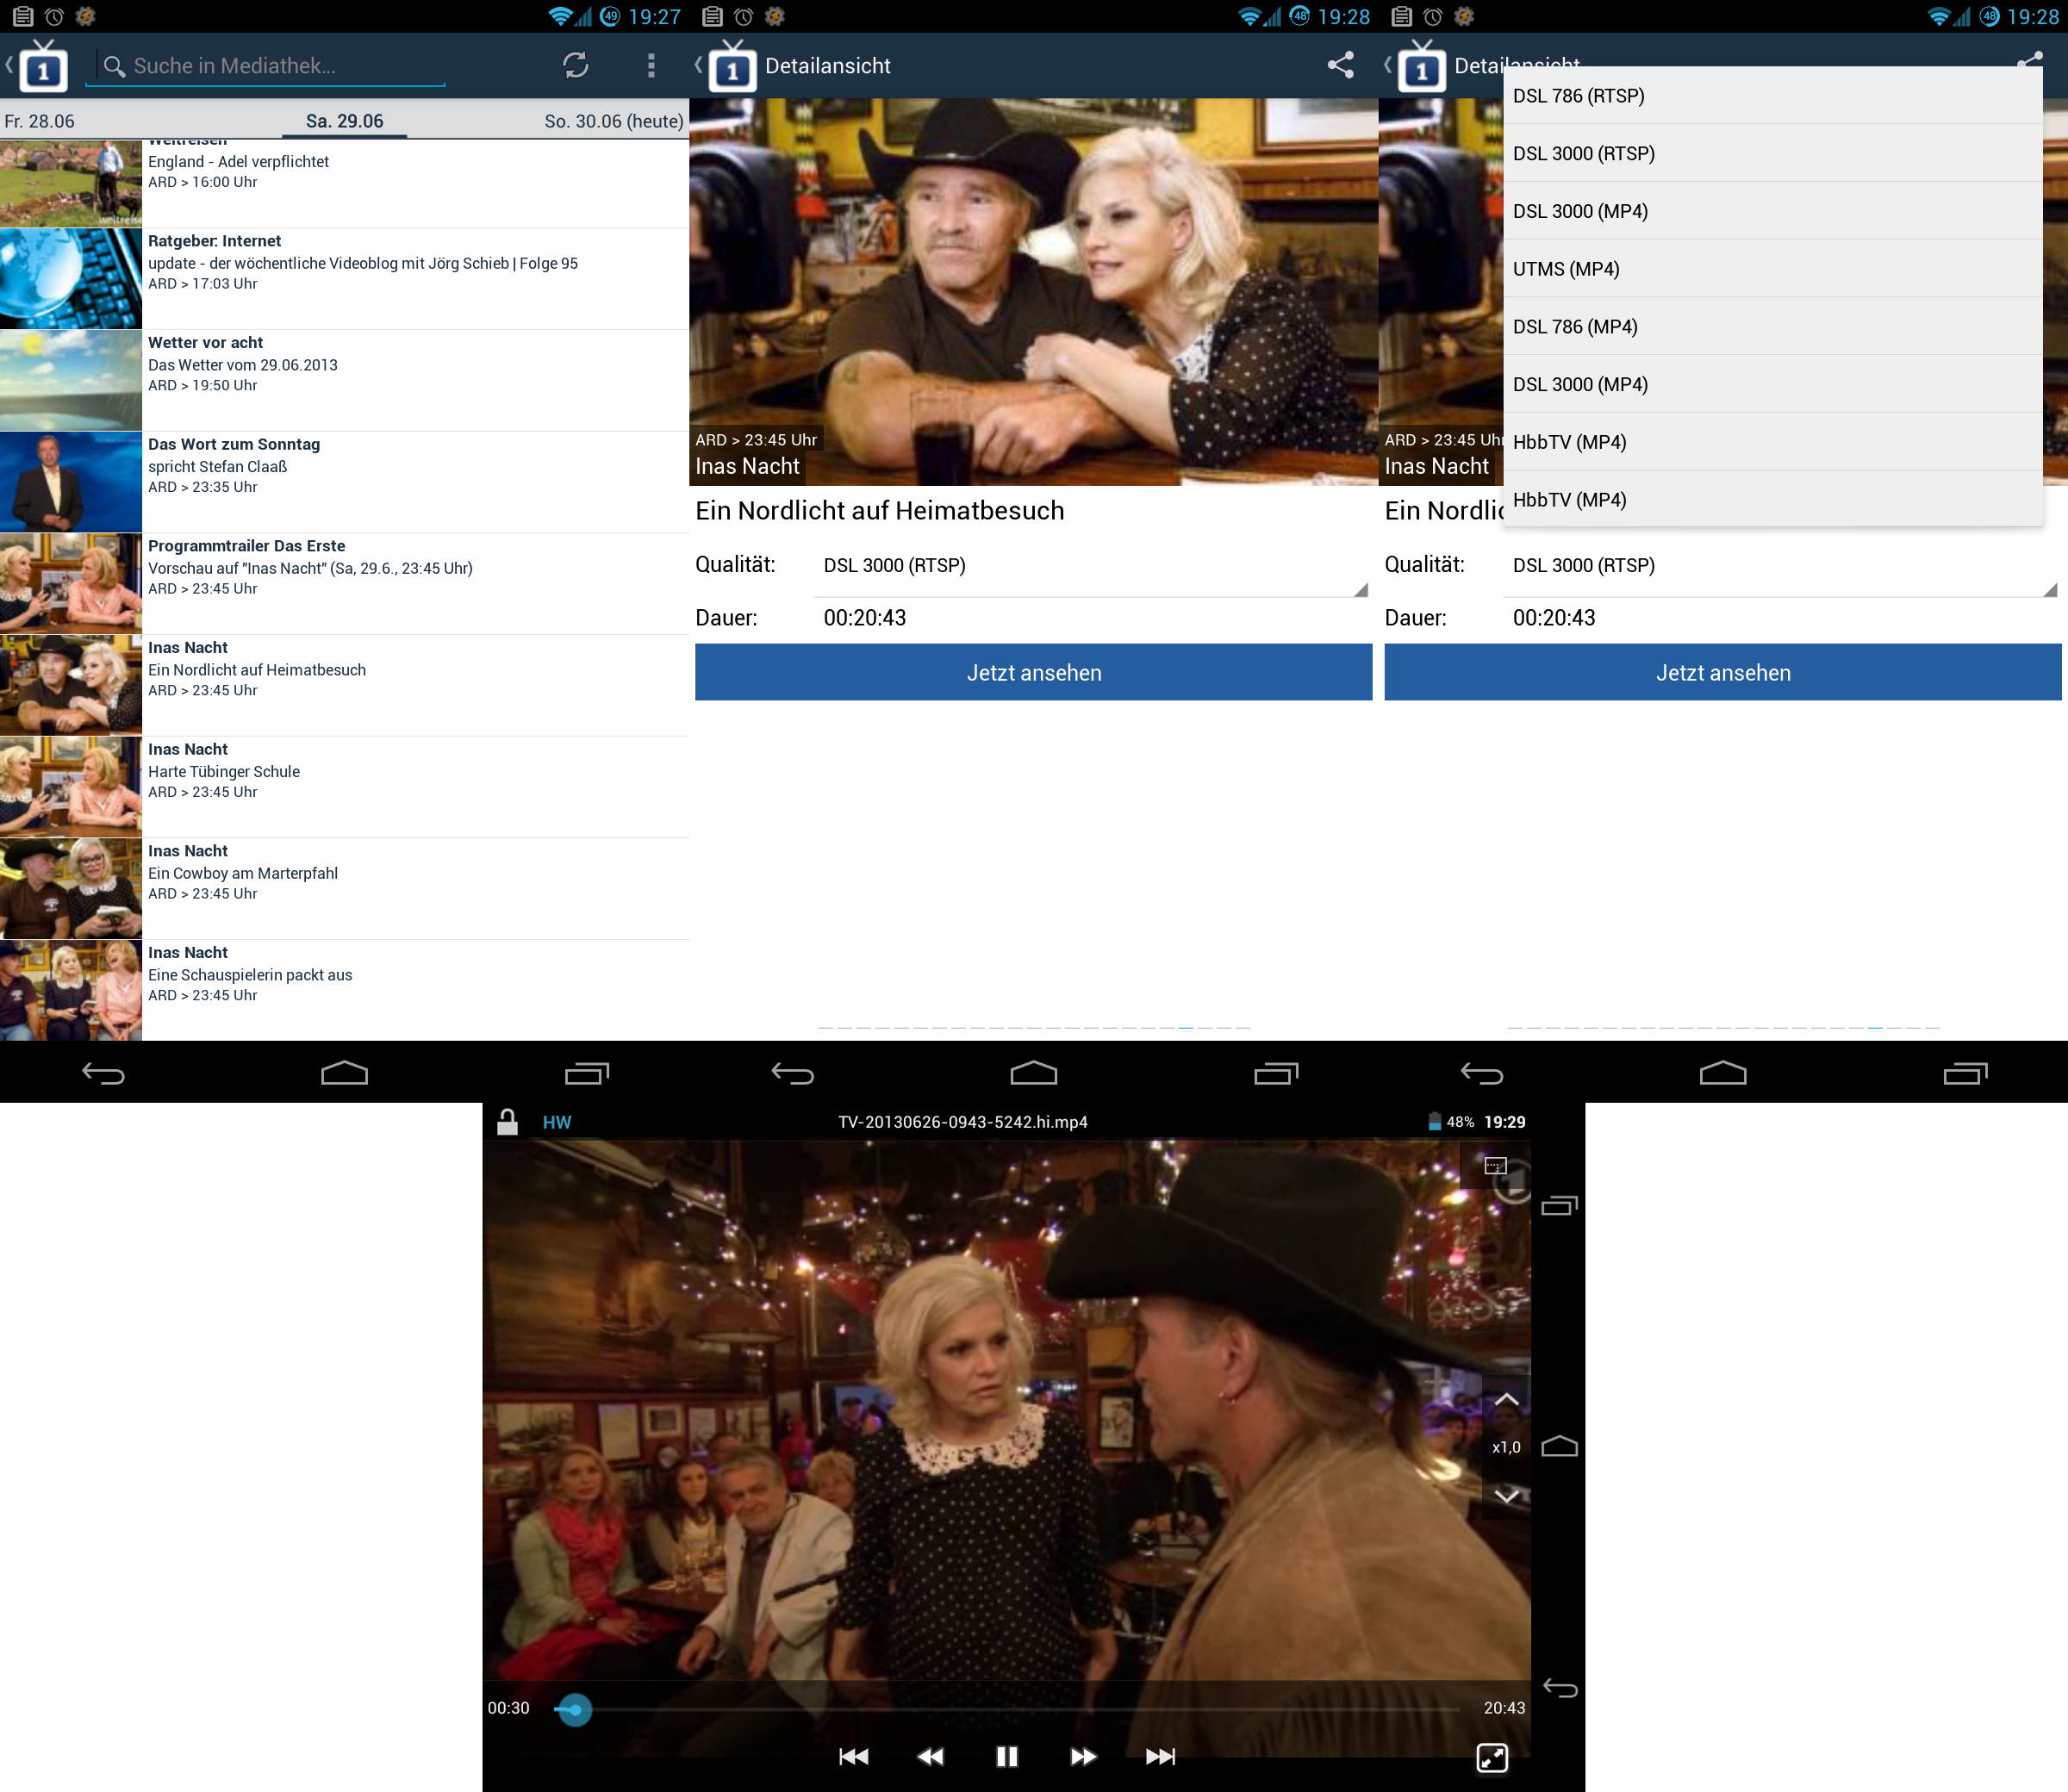Tap the 20:43 total duration label
This screenshot has height=1792, width=2068.
point(1504,1708)
